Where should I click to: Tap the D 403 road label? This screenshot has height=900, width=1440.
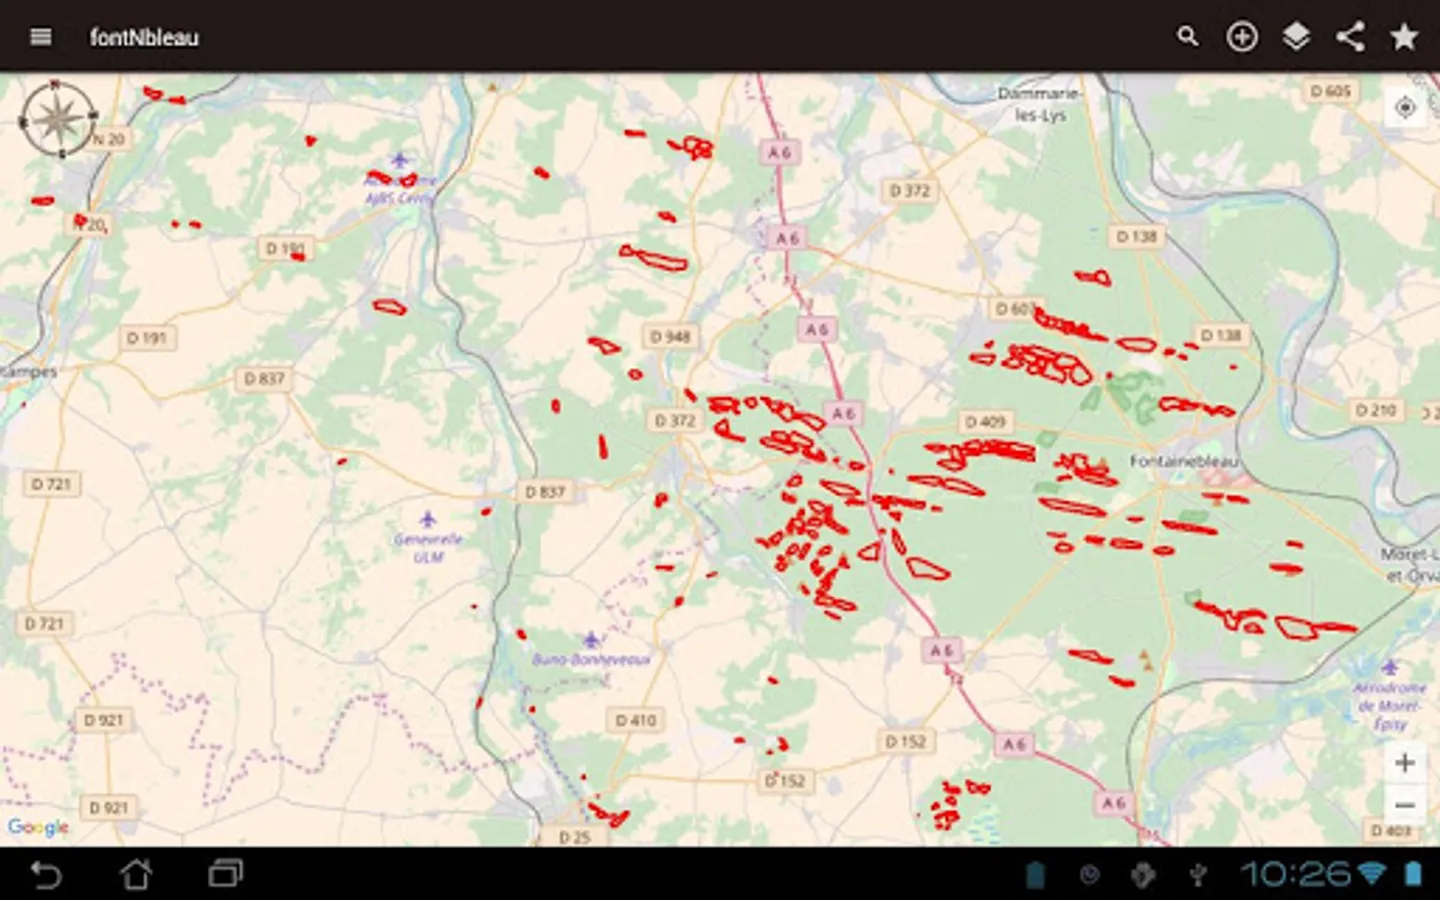point(1391,830)
